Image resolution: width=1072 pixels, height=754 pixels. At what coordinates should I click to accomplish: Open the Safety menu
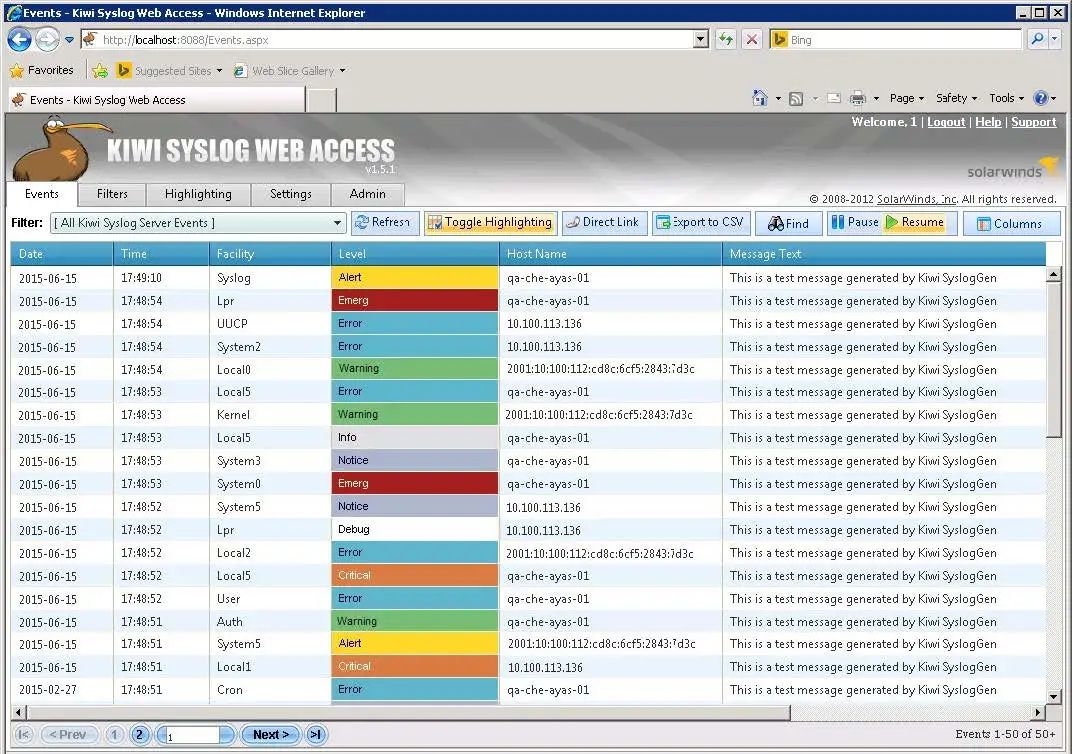[956, 98]
